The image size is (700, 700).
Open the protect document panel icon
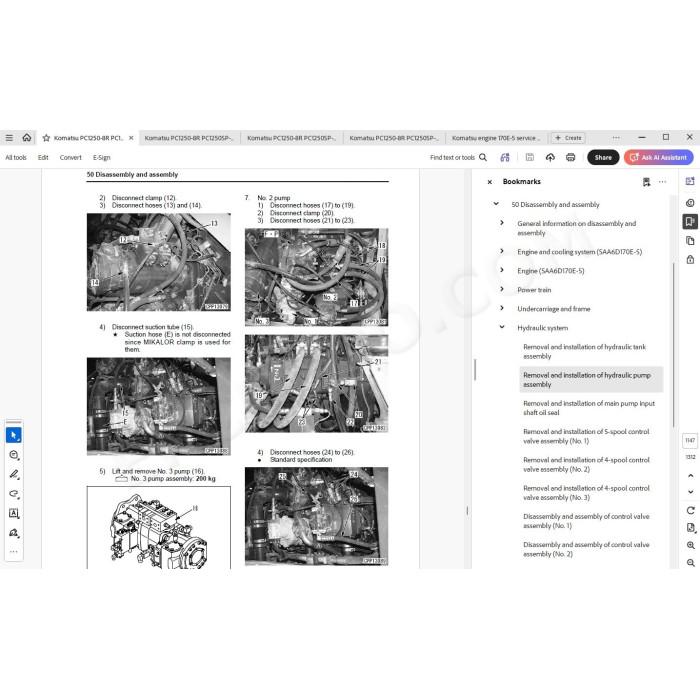(690, 259)
